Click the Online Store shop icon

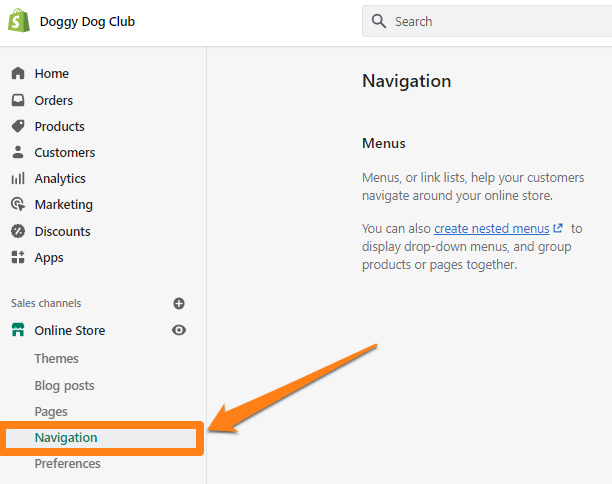(x=18, y=330)
